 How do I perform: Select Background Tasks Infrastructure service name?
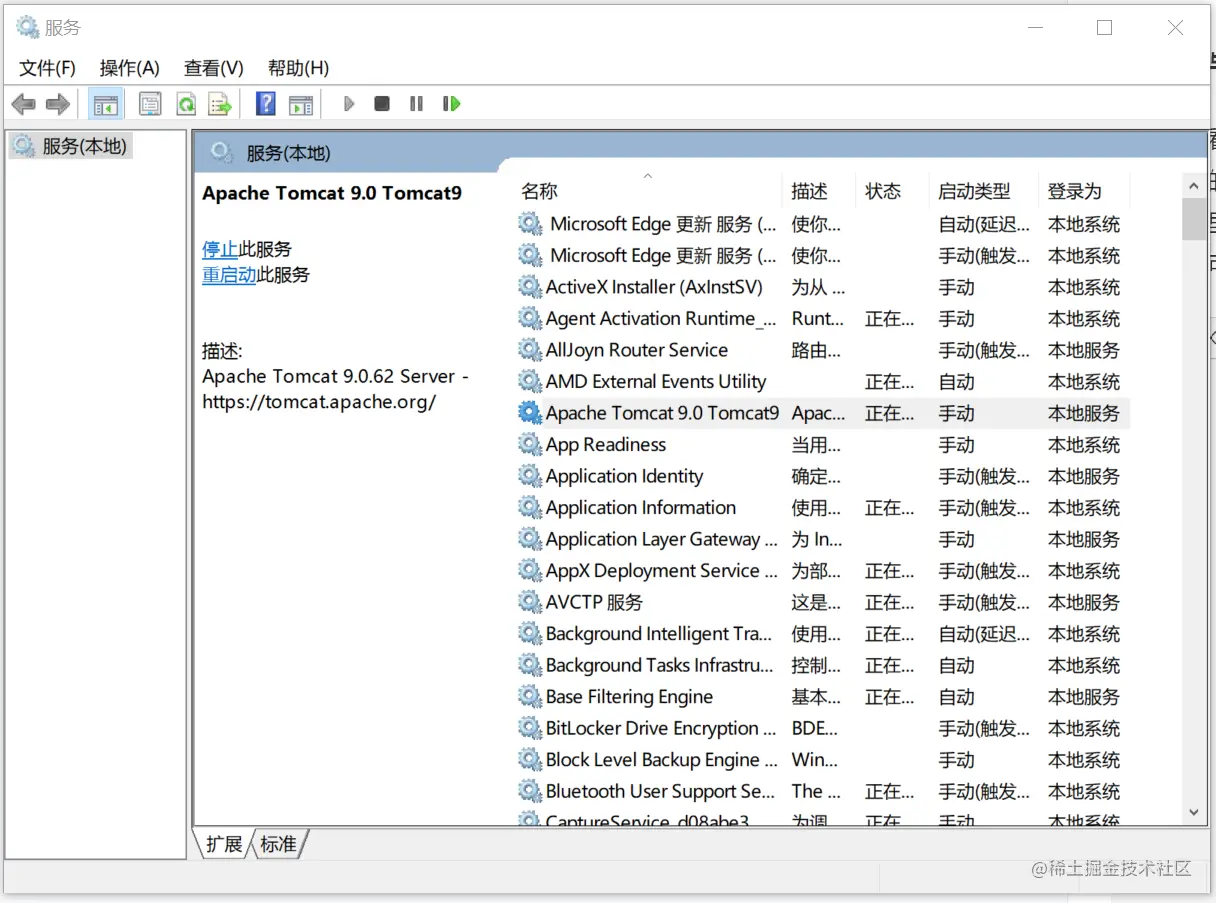tap(660, 665)
